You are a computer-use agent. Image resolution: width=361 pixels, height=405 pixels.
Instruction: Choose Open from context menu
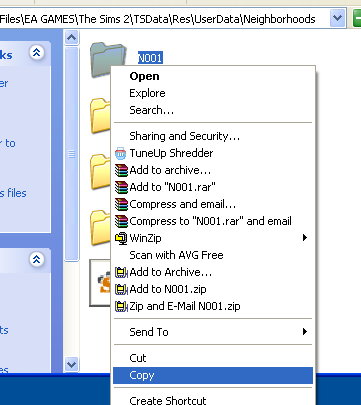pyautogui.click(x=213, y=76)
